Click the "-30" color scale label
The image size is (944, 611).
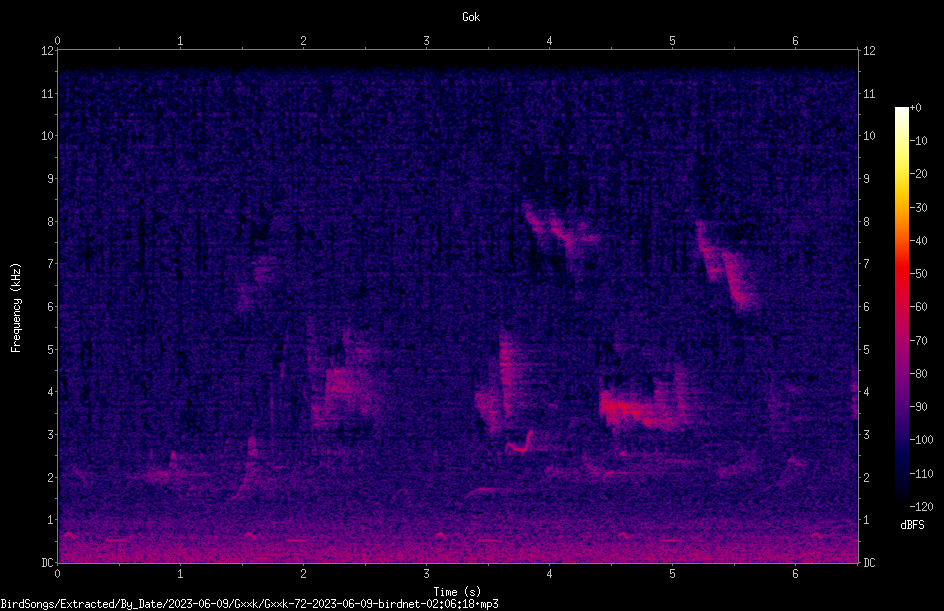[x=919, y=208]
